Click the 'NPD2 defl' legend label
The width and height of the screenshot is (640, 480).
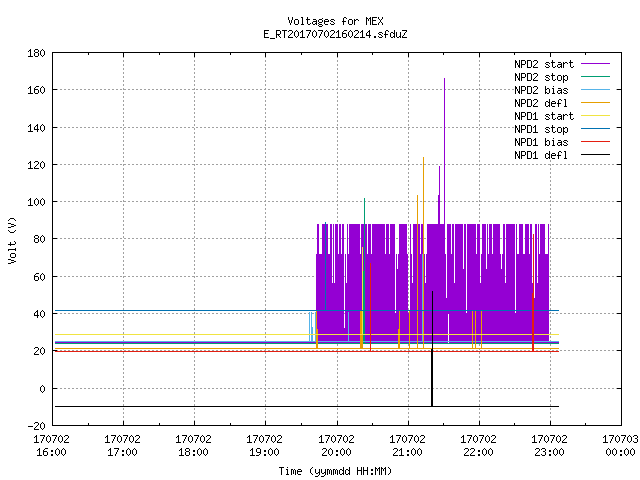pos(541,103)
